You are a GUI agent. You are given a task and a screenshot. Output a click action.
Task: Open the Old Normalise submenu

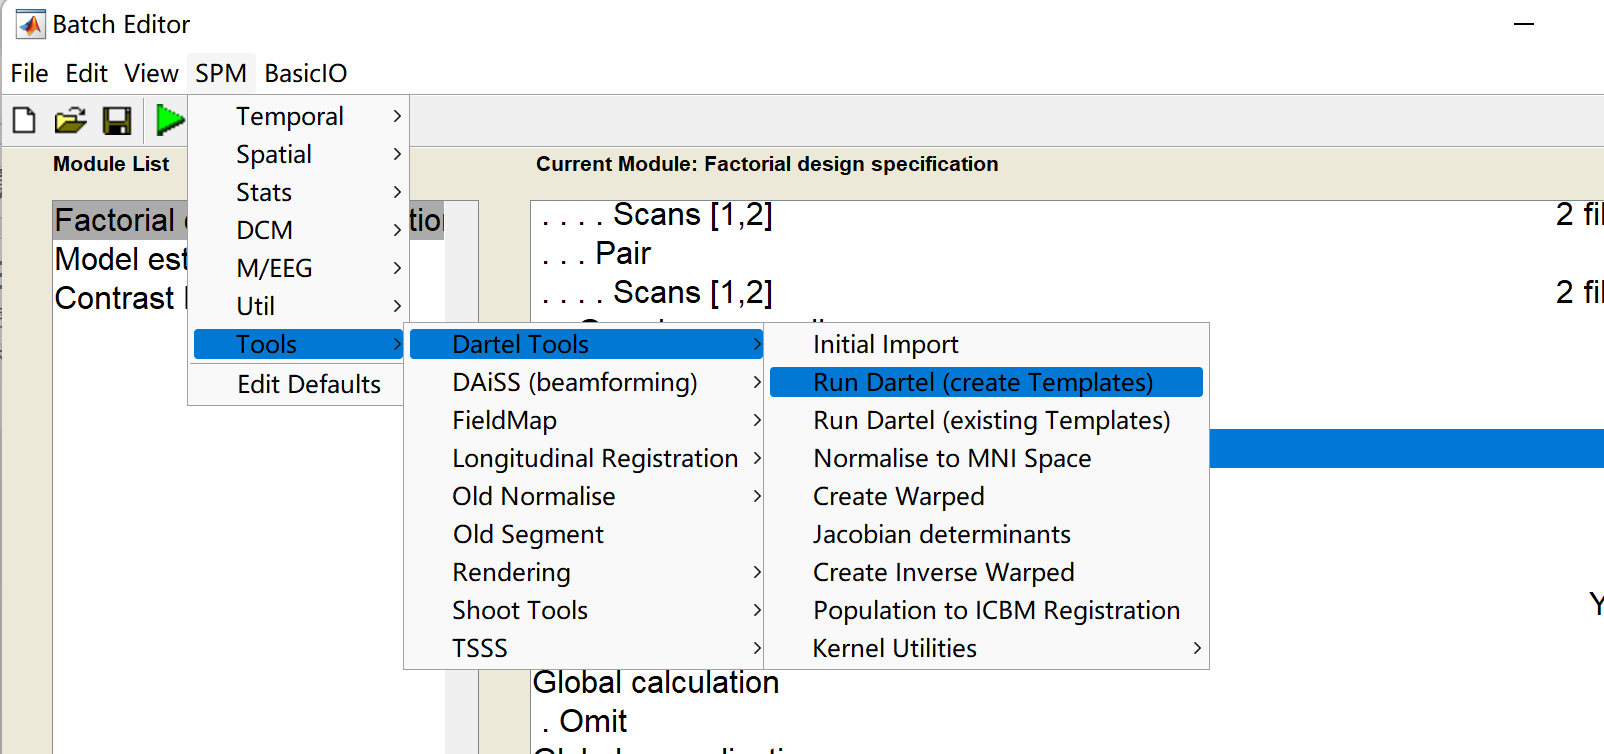coord(586,496)
